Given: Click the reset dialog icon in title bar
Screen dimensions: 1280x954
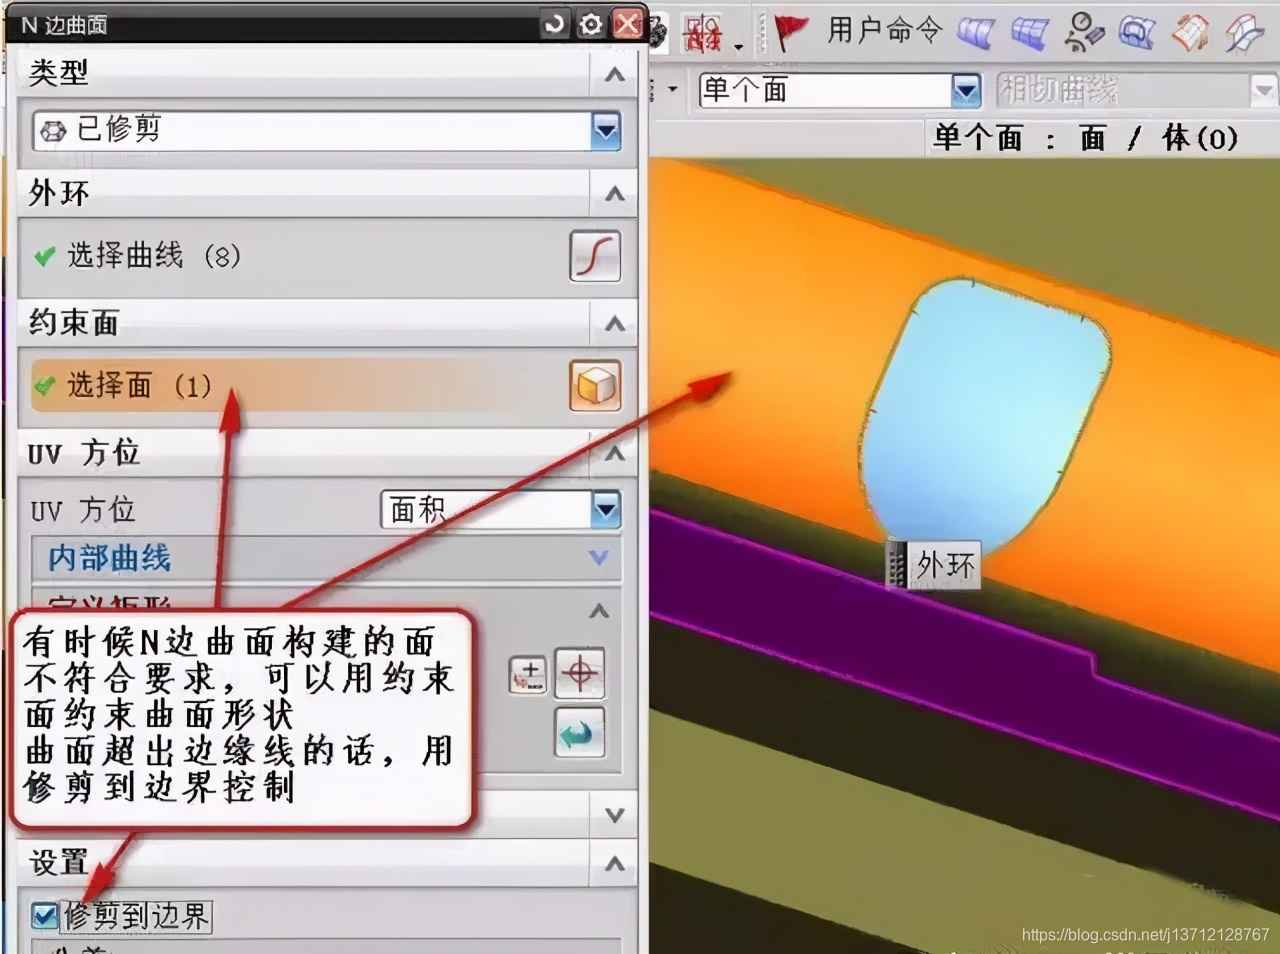Looking at the screenshot, I should click(x=553, y=23).
